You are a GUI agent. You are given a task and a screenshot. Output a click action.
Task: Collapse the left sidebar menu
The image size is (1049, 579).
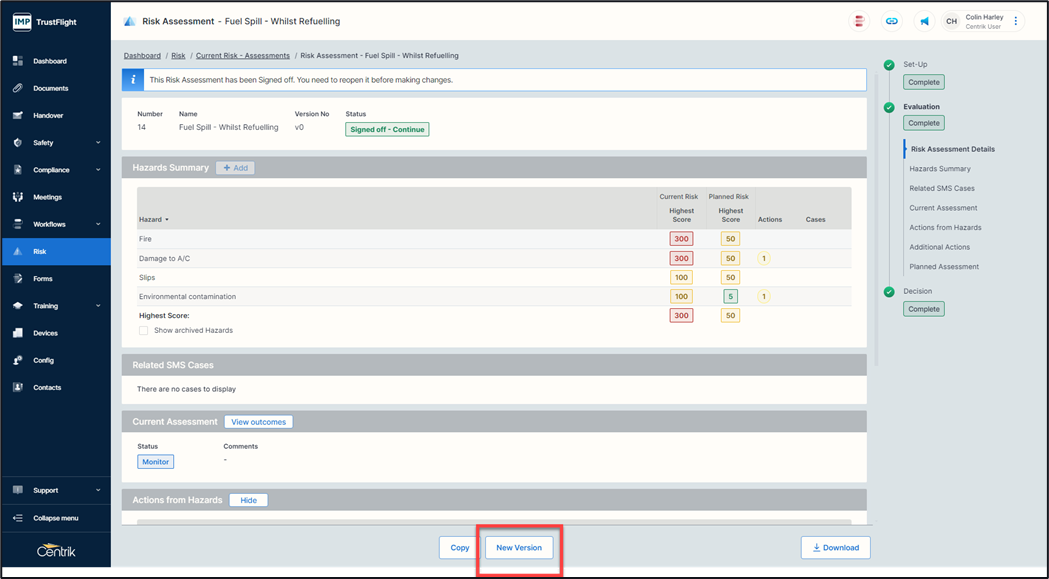(x=55, y=518)
